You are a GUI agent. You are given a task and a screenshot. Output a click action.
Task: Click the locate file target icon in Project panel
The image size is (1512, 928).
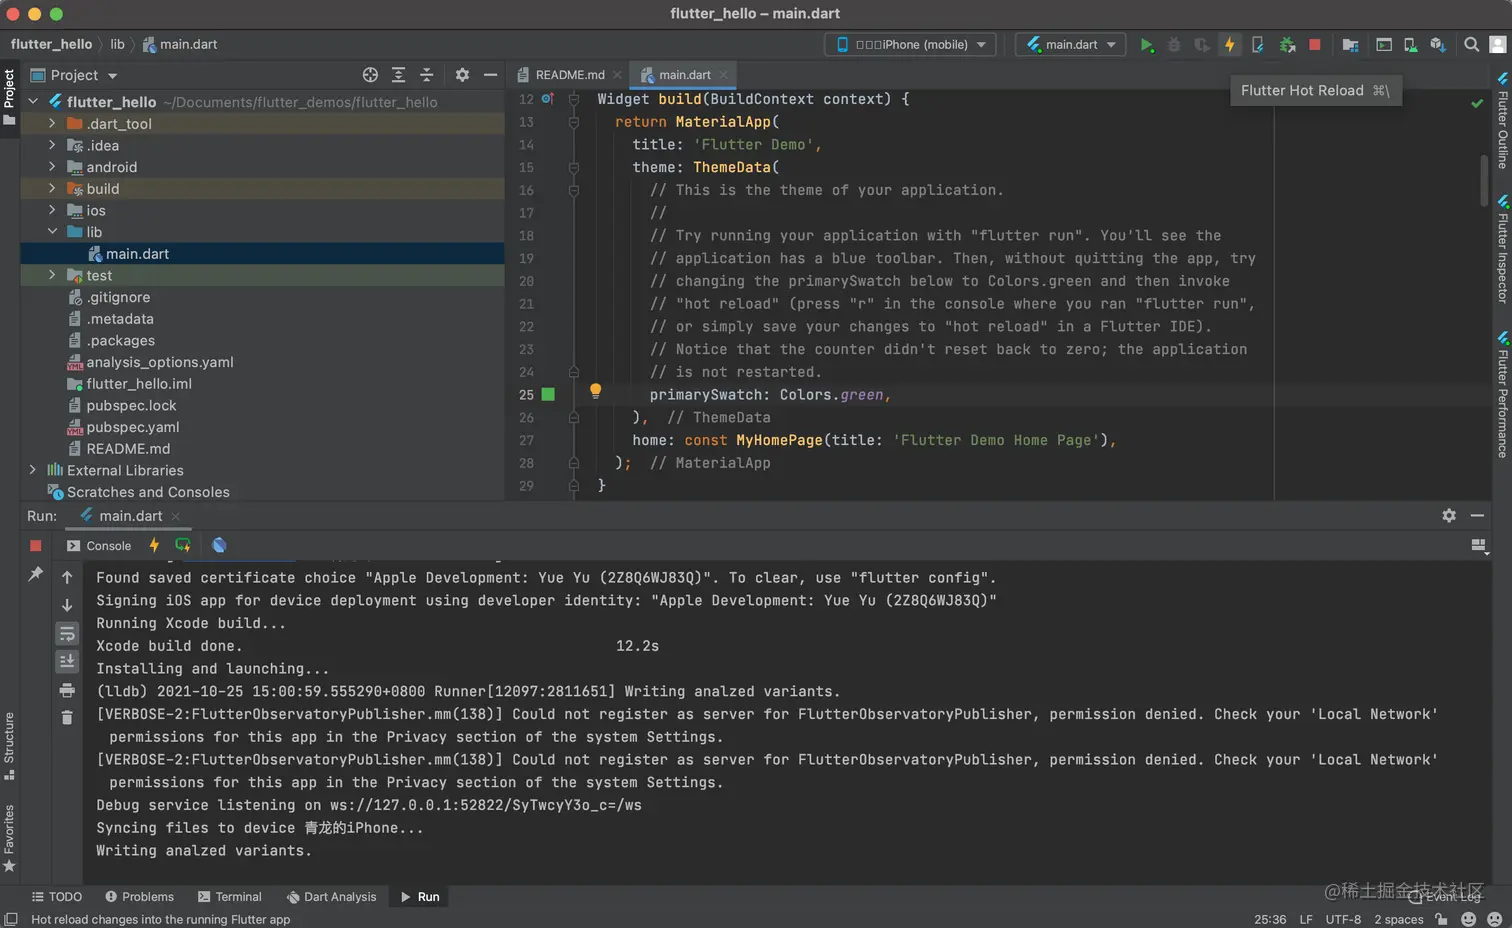pos(370,75)
